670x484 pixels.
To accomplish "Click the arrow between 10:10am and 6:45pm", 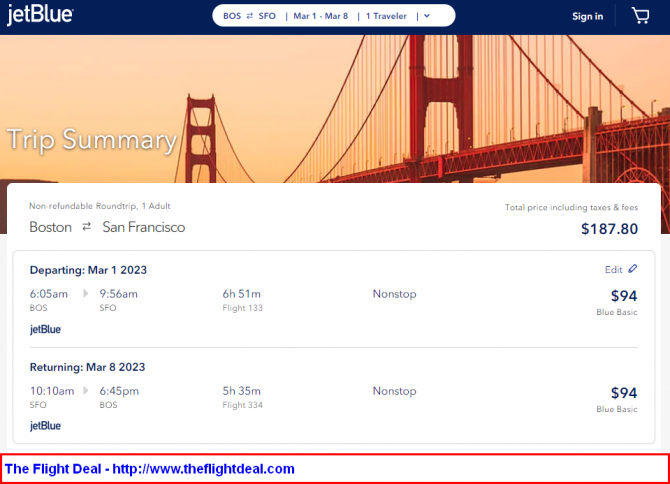I will 85,390.
